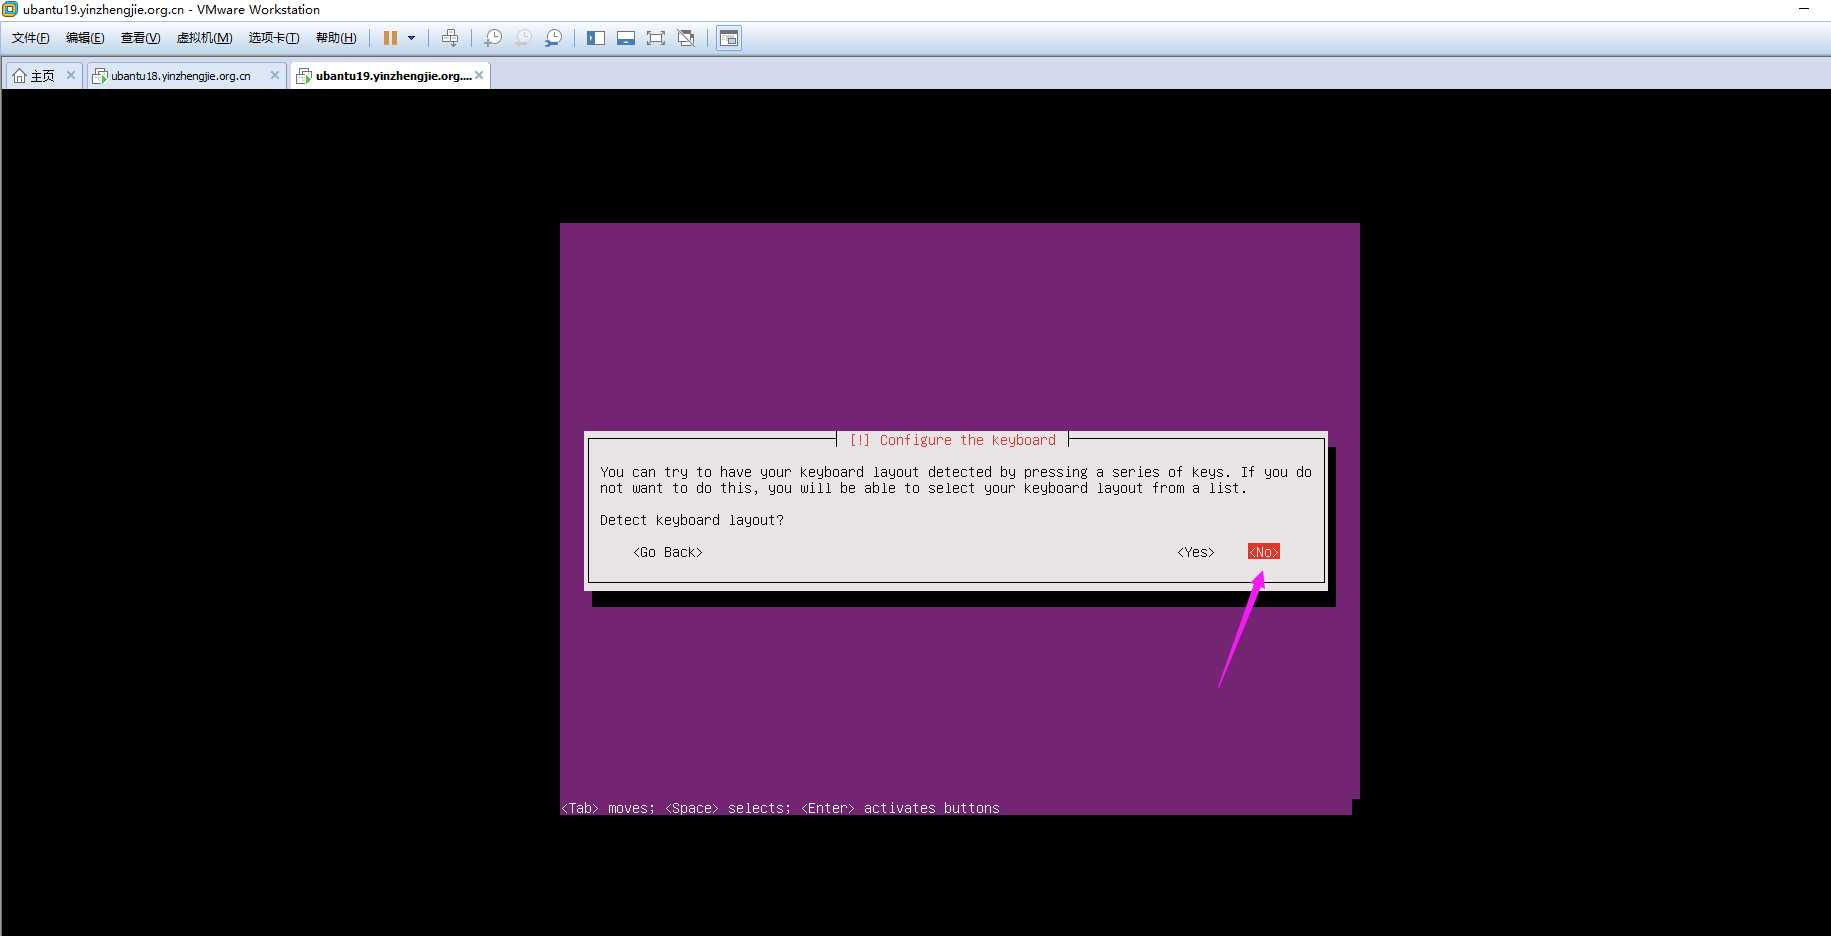The image size is (1831, 936).
Task: Close the ubantu18.yinzhengjie.org.cn tab
Action: (275, 75)
